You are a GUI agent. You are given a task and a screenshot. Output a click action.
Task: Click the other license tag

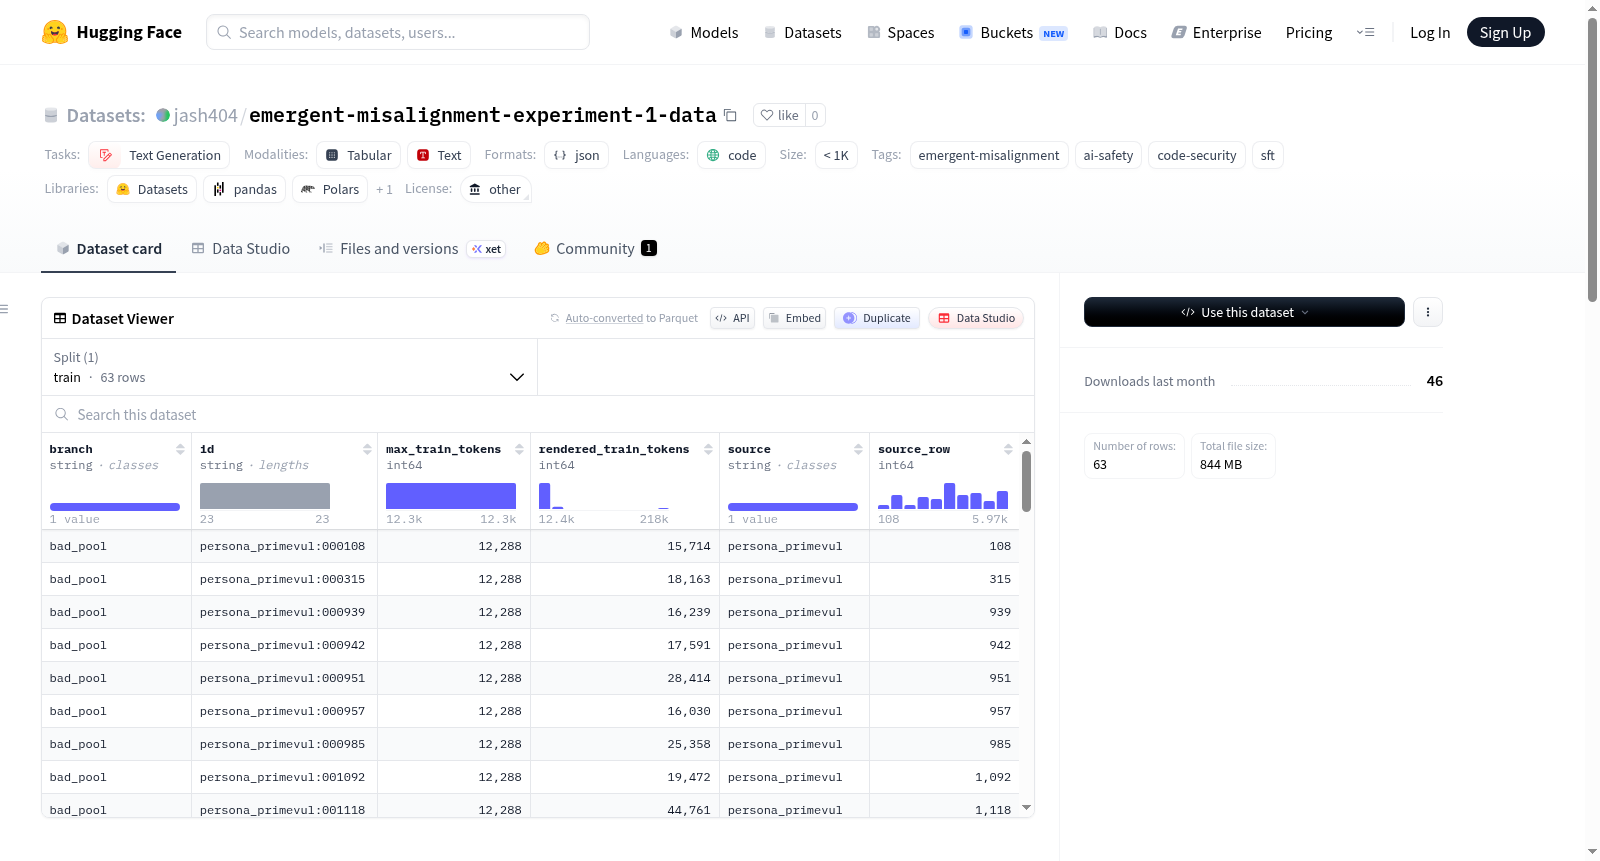[496, 189]
